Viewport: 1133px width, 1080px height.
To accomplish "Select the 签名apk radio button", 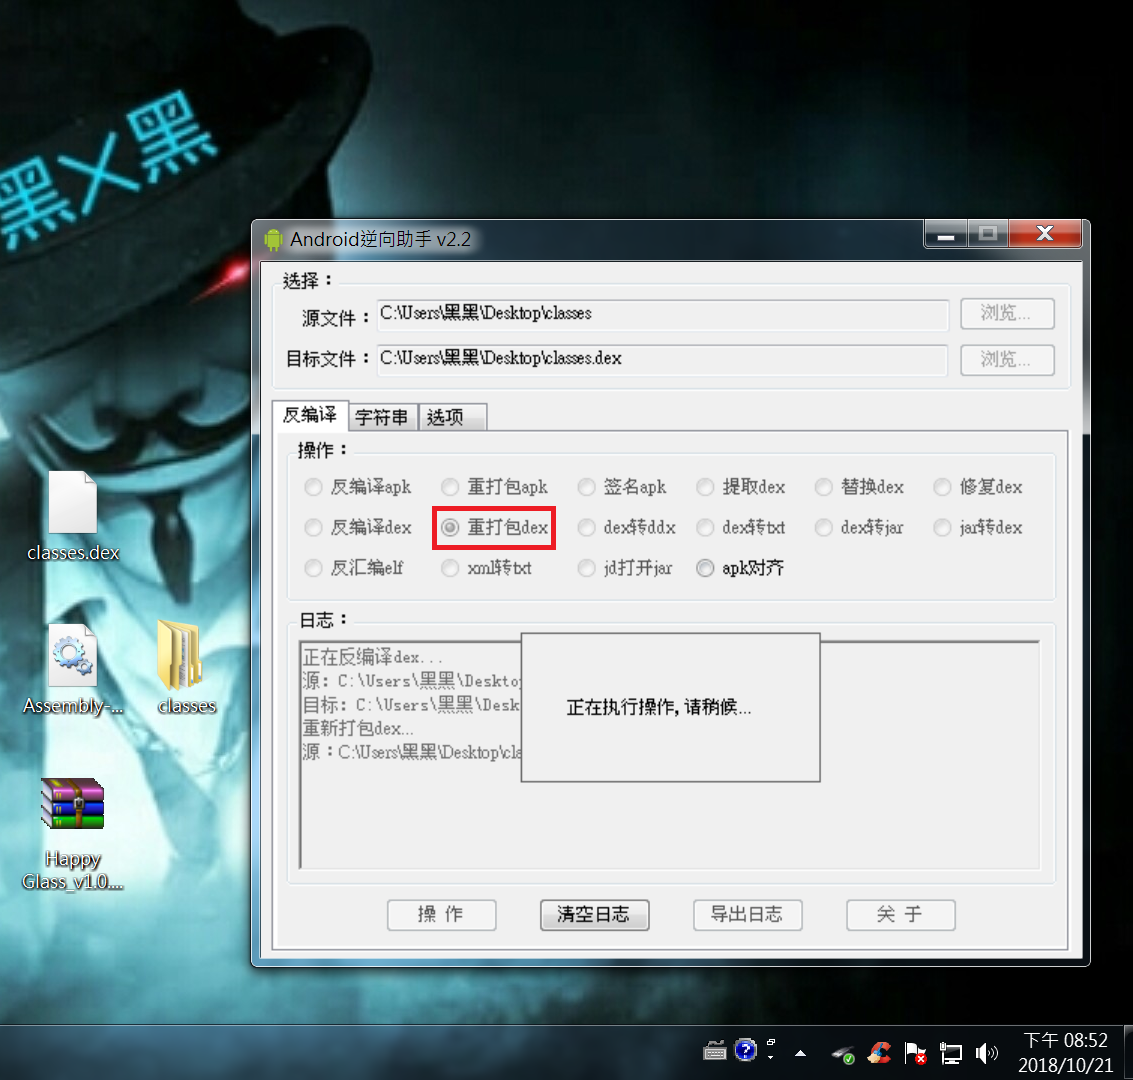I will point(622,487).
